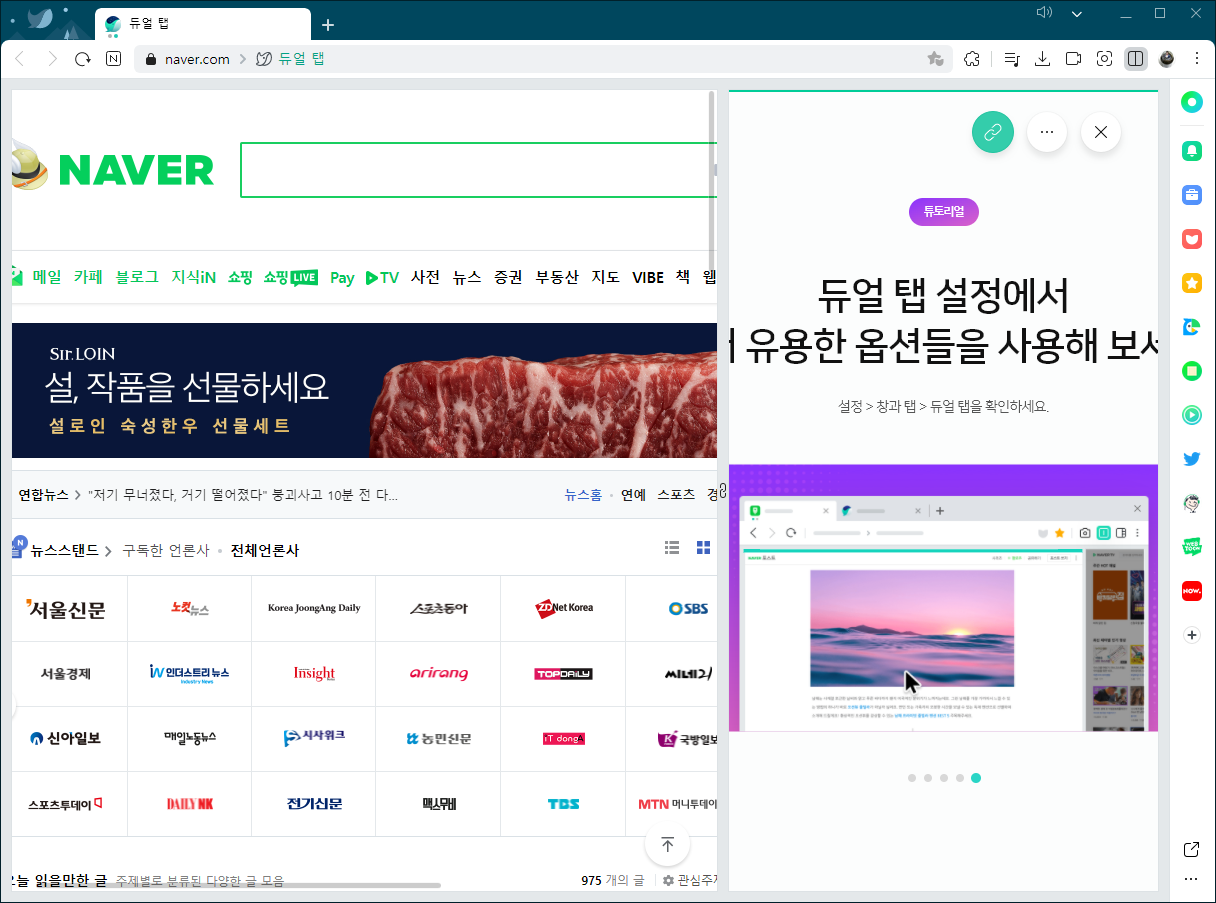1216x903 pixels.
Task: Open the blue briefcase tools sidebar icon
Action: pyautogui.click(x=1191, y=194)
